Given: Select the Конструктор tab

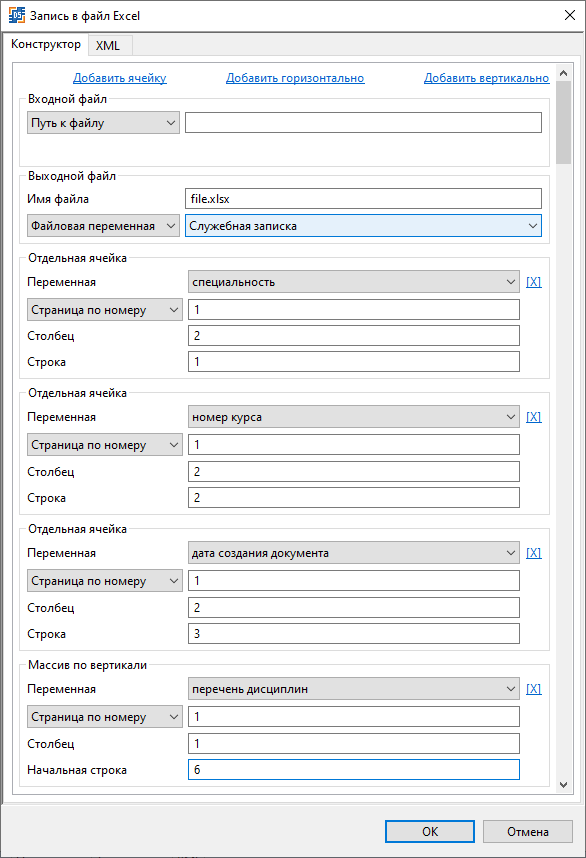Looking at the screenshot, I should [46, 44].
